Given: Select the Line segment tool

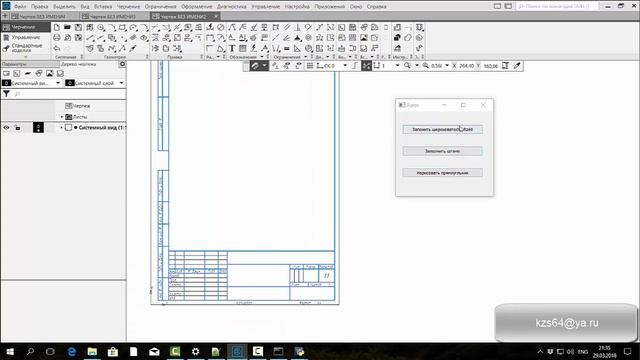Looking at the screenshot, I should point(90,38).
